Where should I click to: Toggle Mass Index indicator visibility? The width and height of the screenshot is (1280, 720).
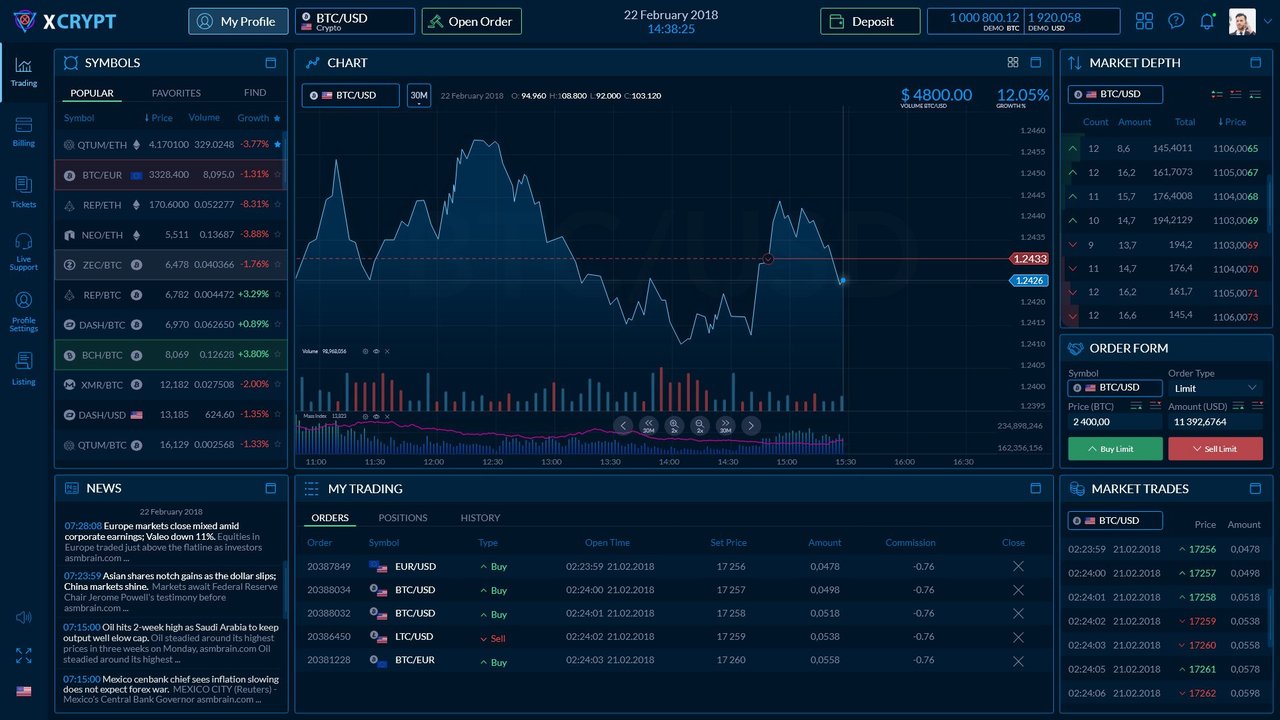point(376,415)
